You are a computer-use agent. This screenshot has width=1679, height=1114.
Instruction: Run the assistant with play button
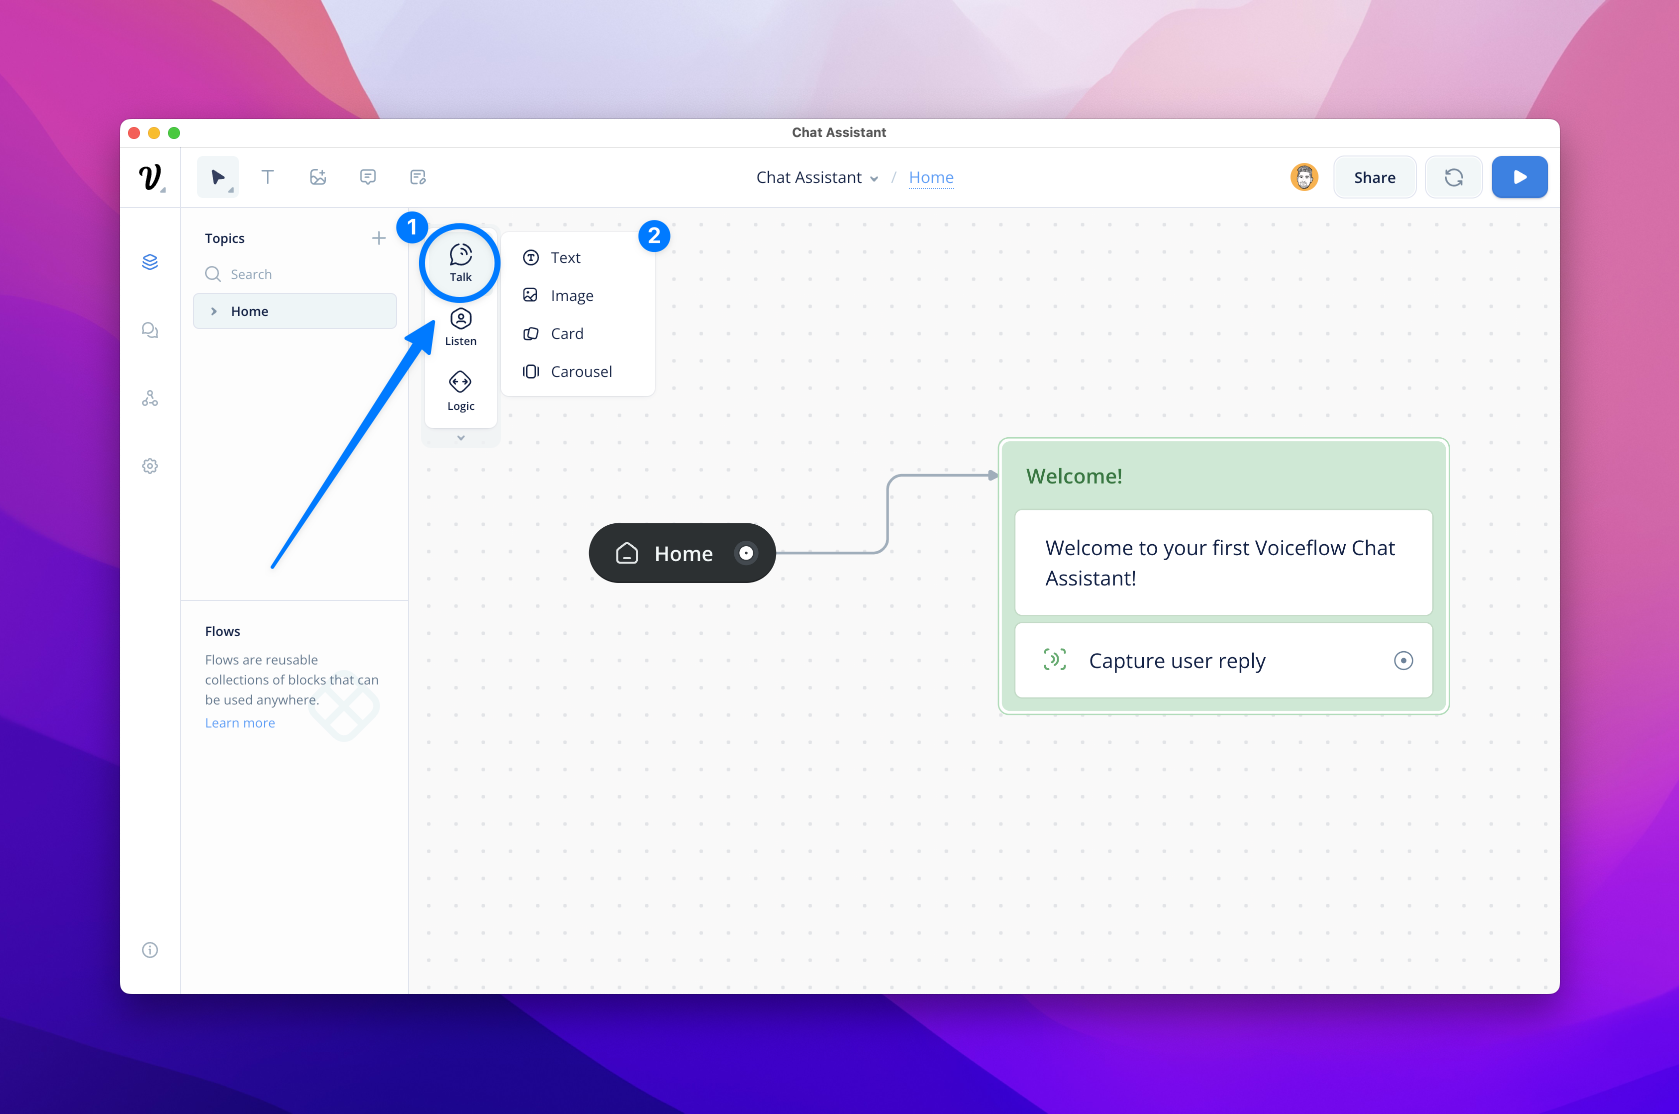tap(1520, 177)
